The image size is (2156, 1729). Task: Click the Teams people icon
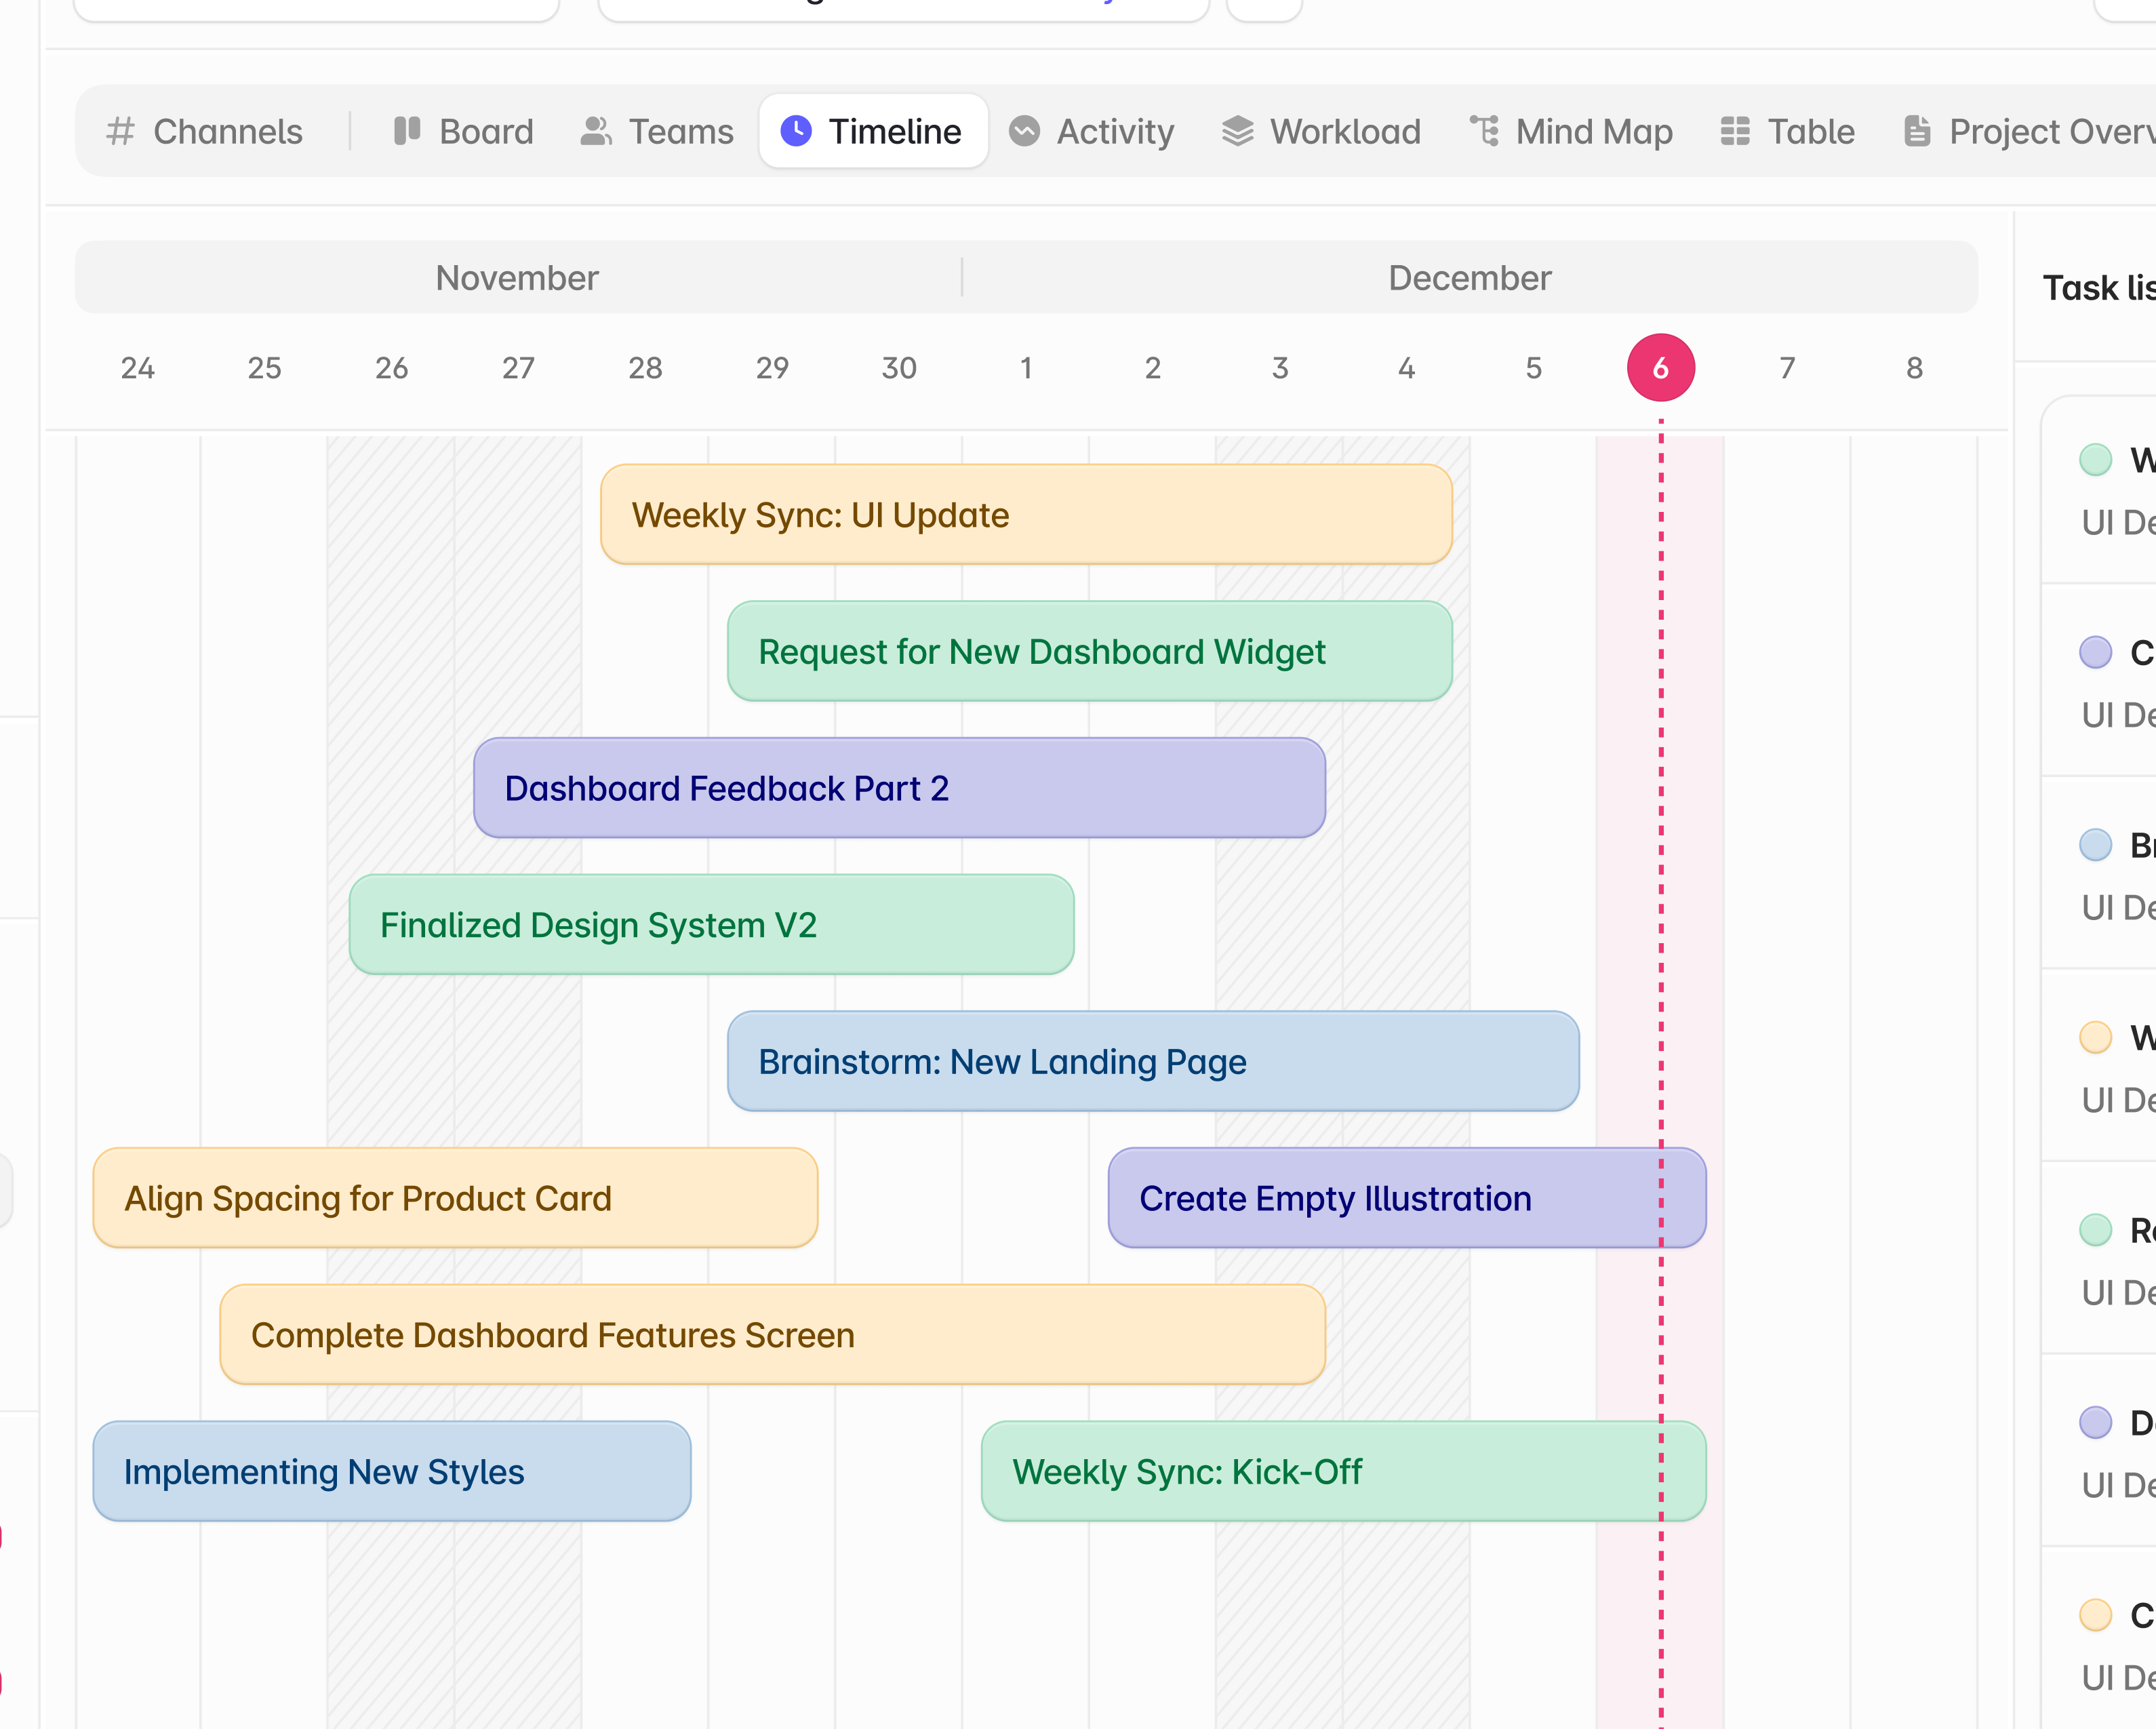click(596, 131)
